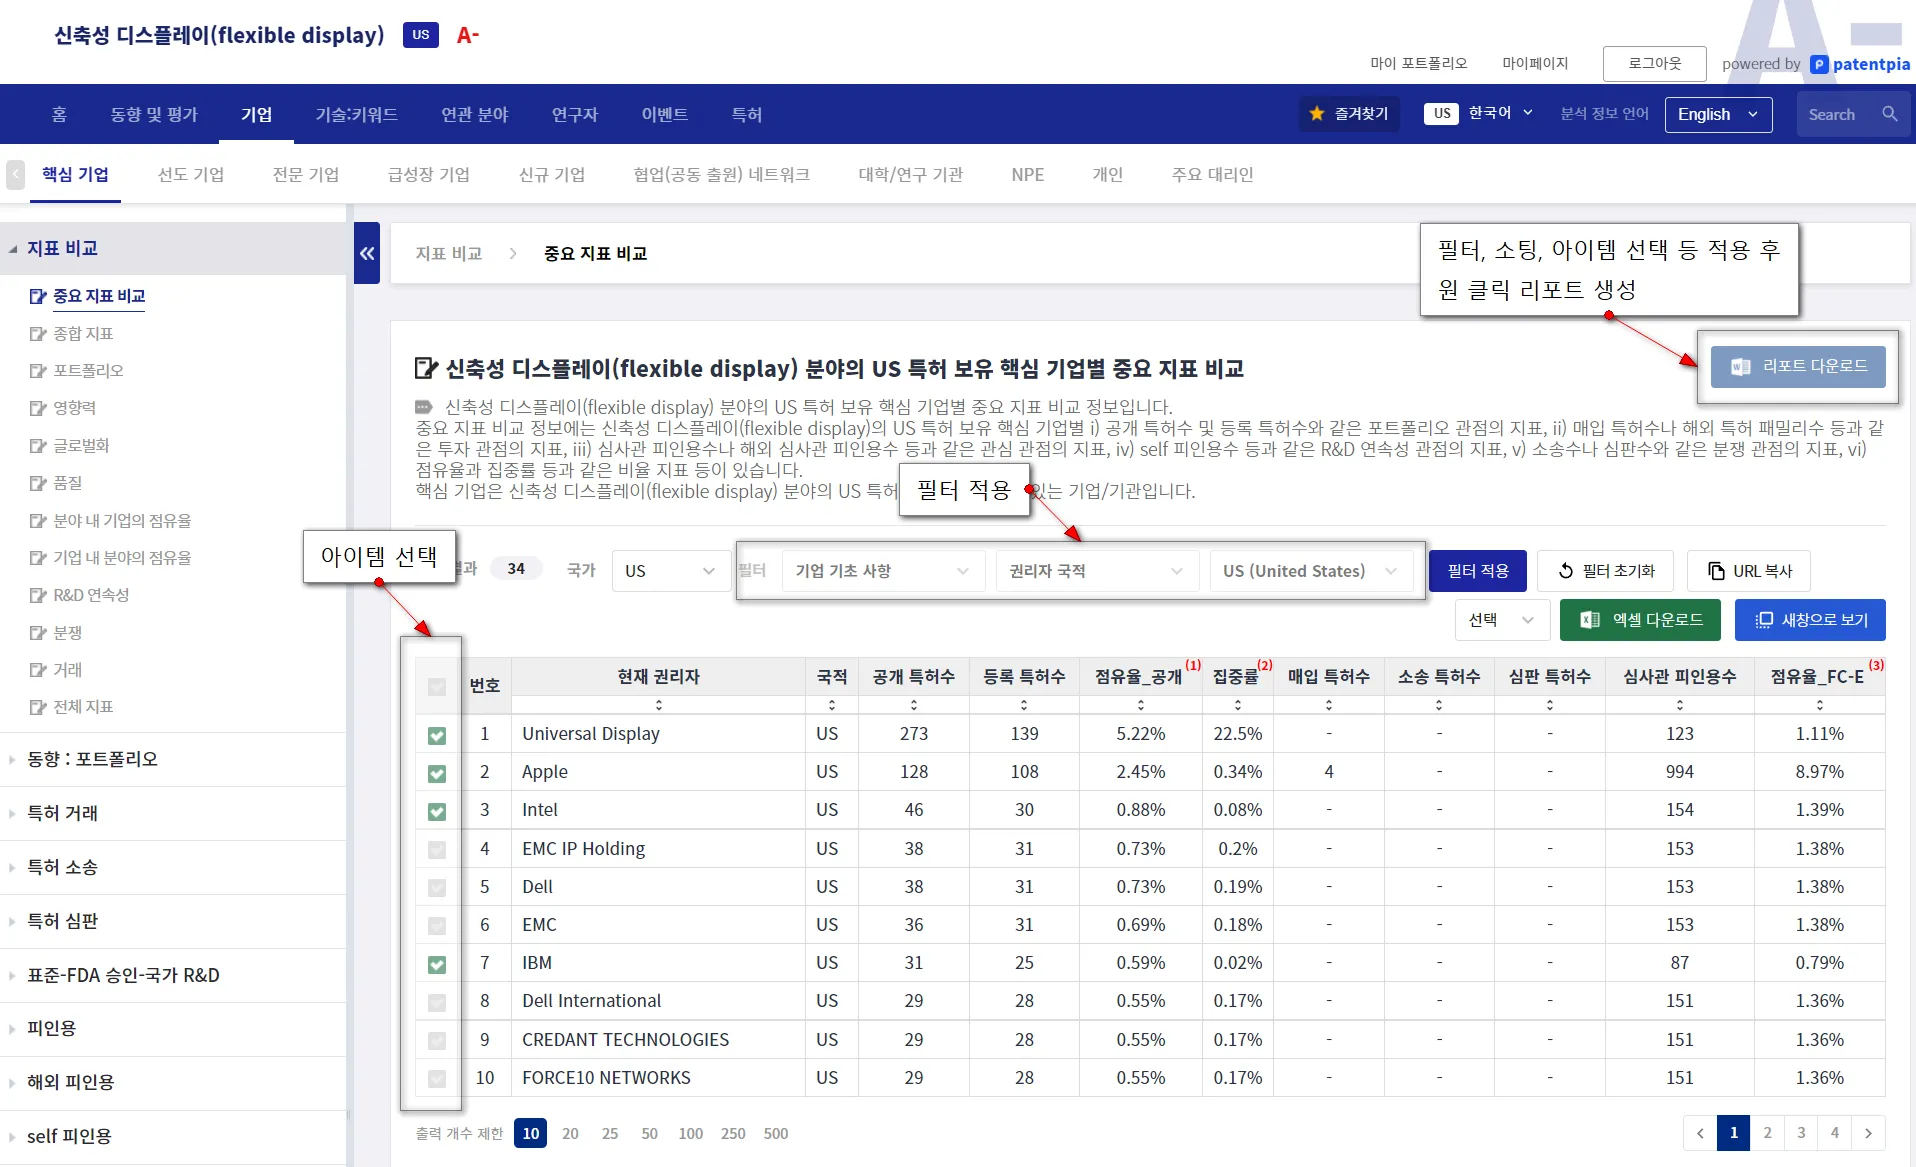Collapse the sidebar with the double-chevron icon
This screenshot has height=1167, width=1916.
(367, 253)
